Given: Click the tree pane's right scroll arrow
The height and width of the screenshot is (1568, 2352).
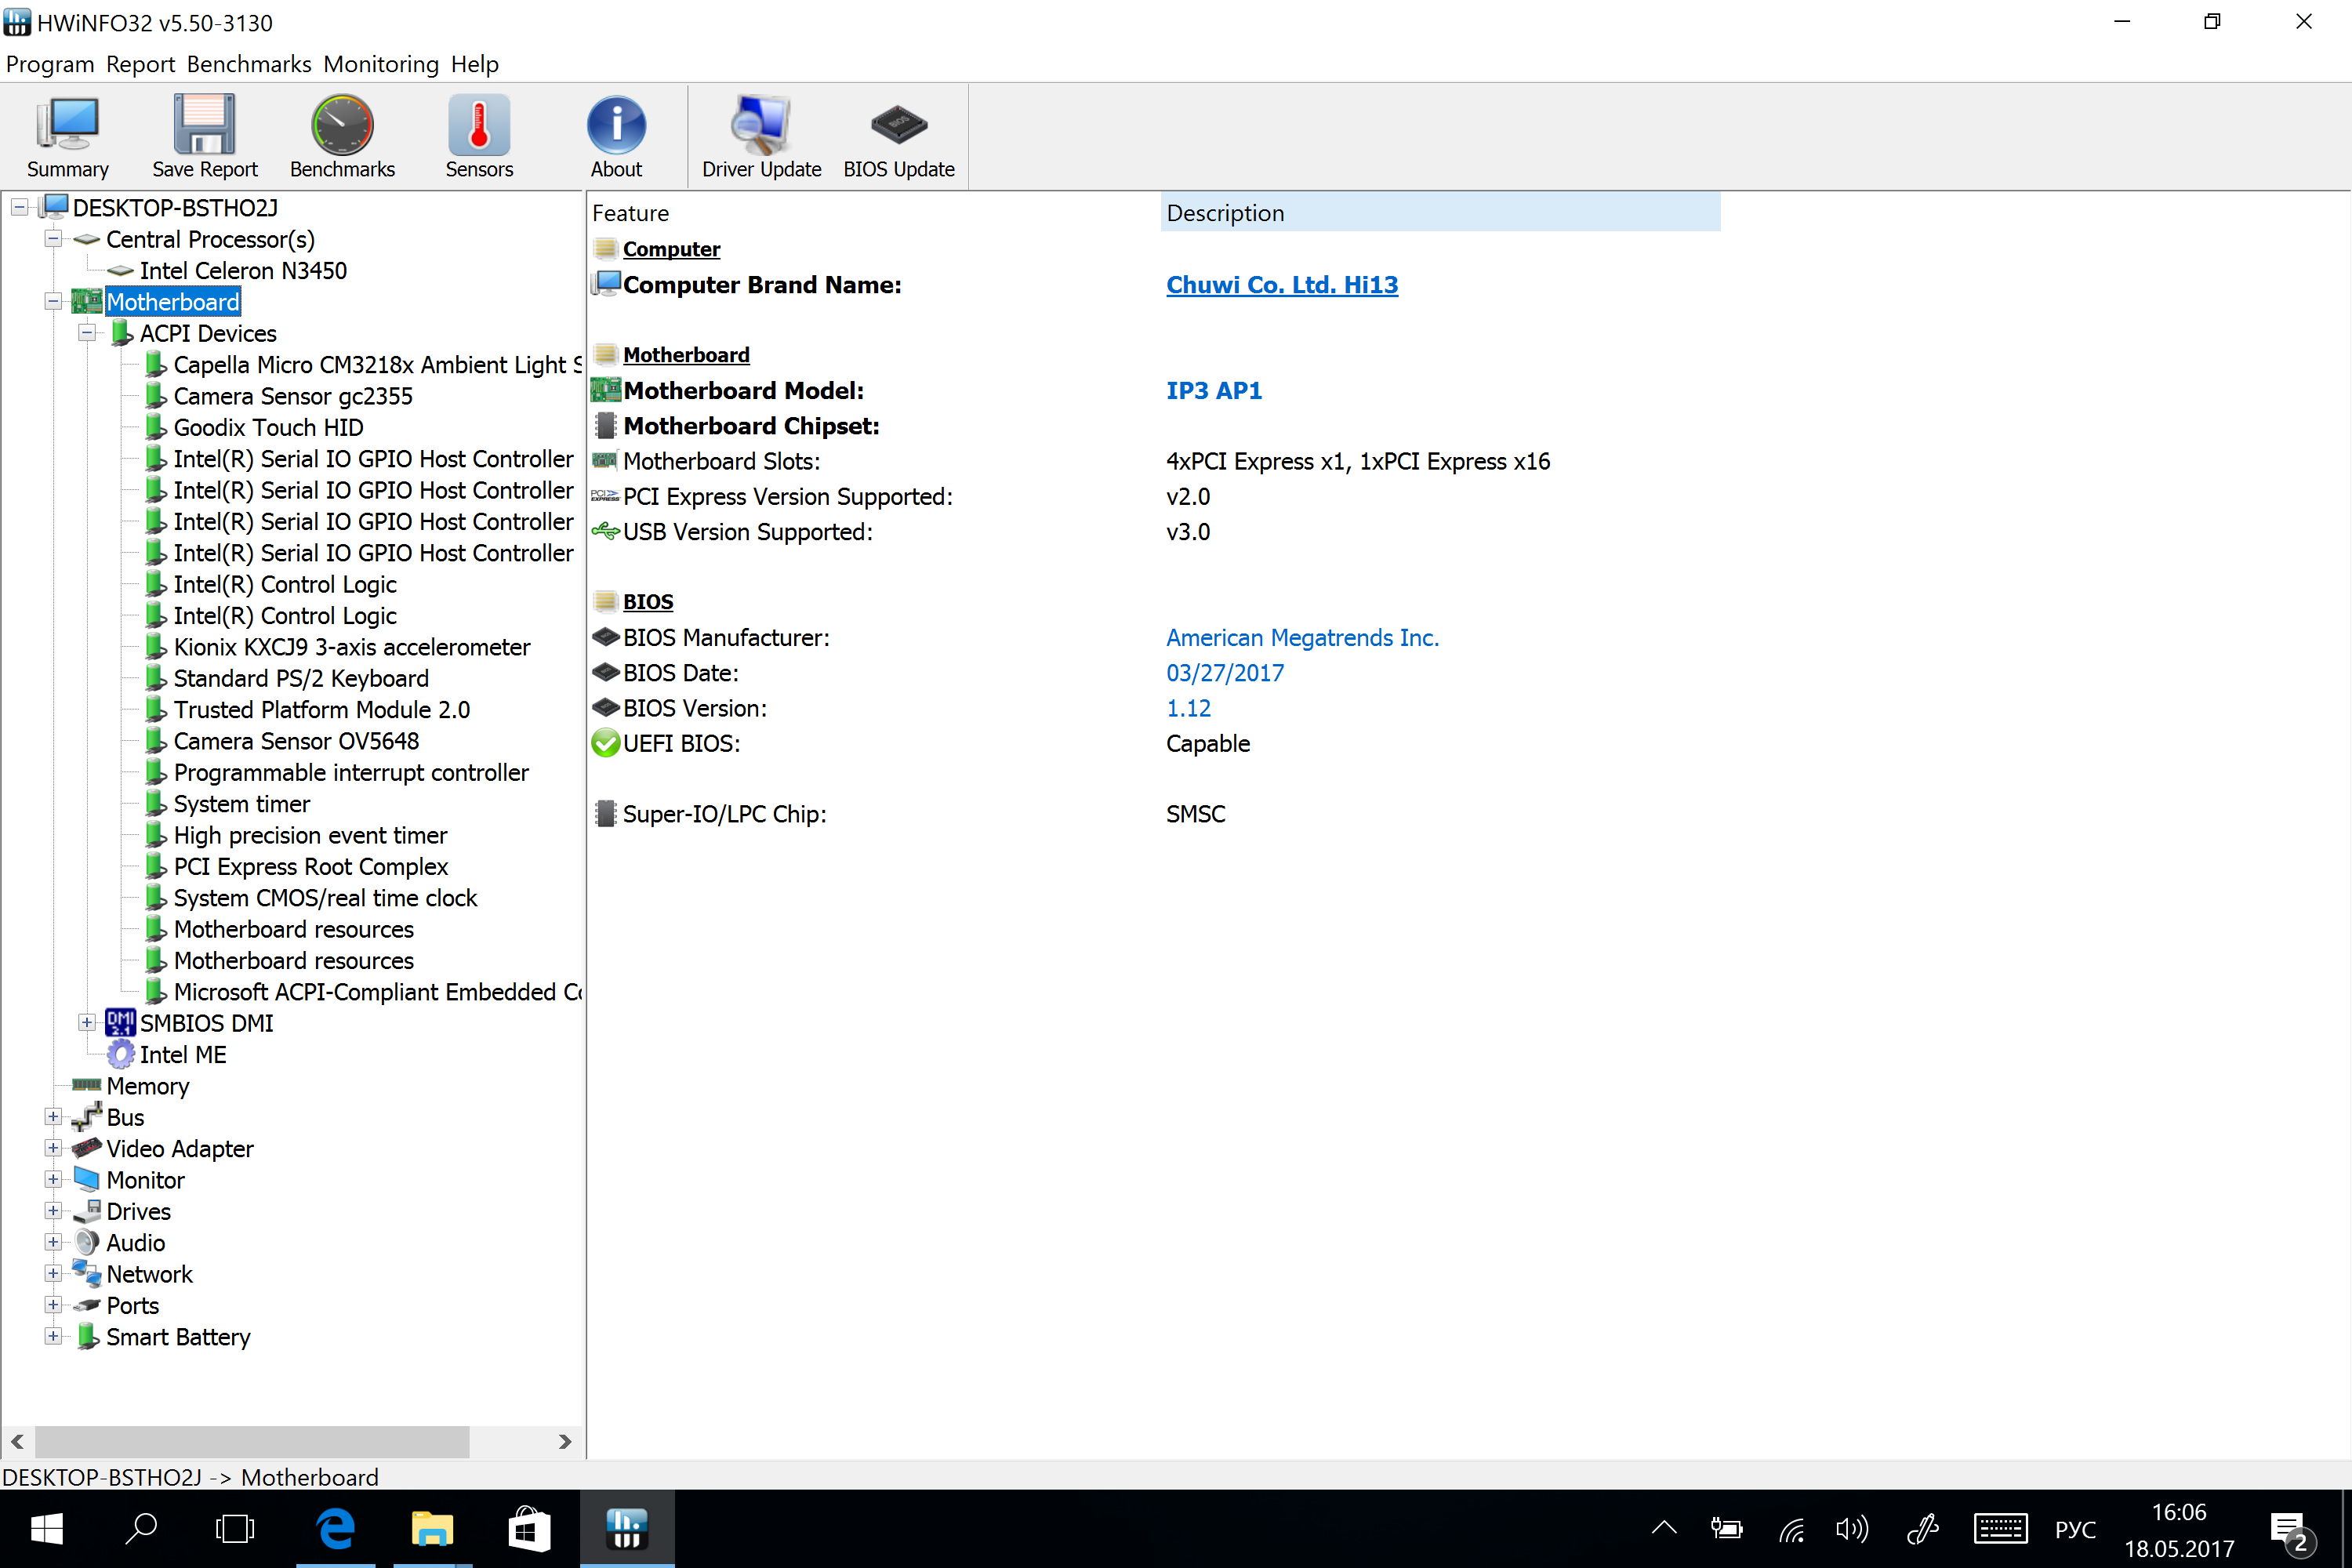Looking at the screenshot, I should tap(565, 1441).
